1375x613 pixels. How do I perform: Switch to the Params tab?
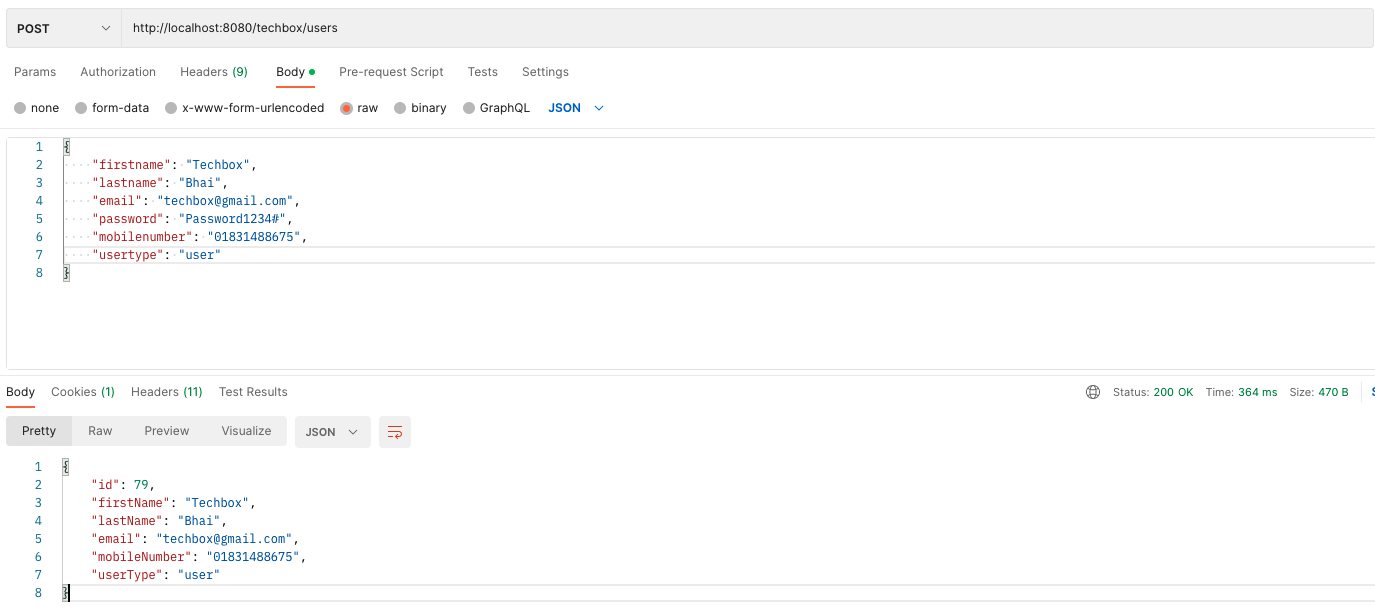click(x=35, y=72)
